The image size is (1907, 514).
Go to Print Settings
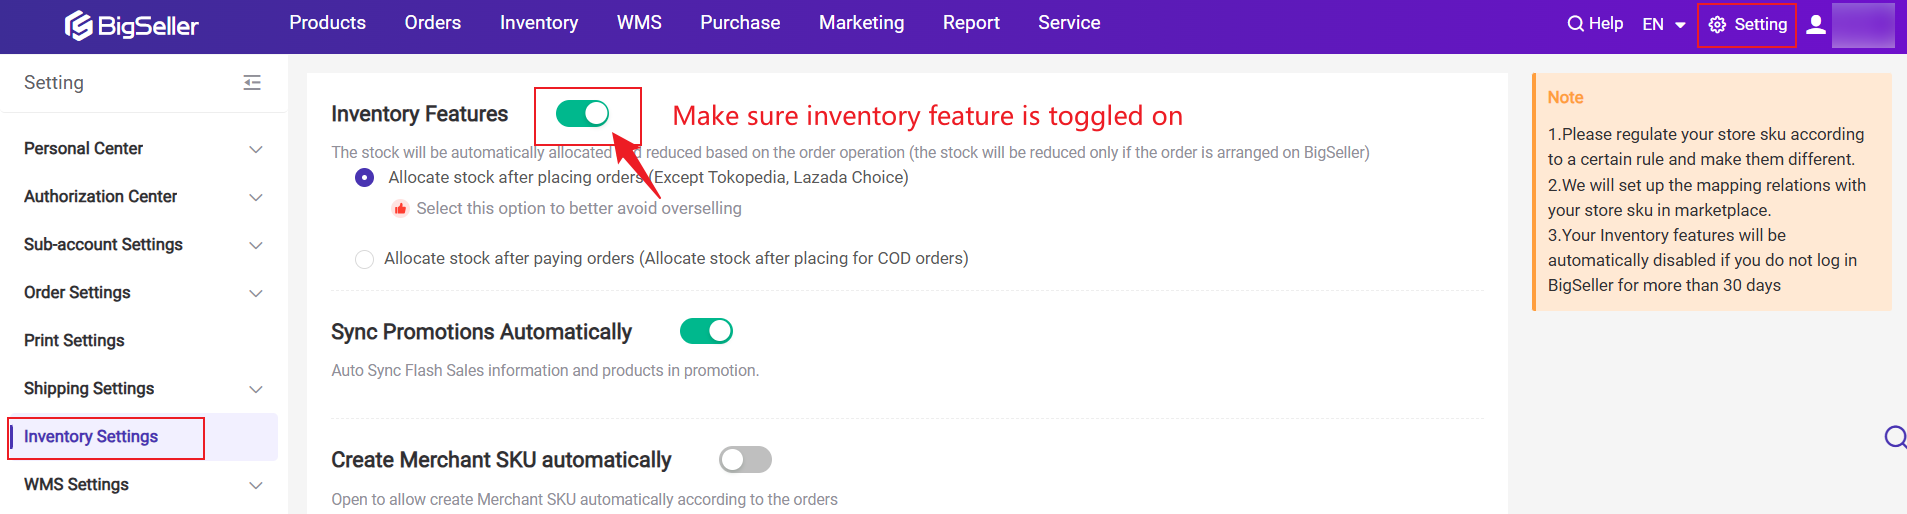click(x=74, y=341)
